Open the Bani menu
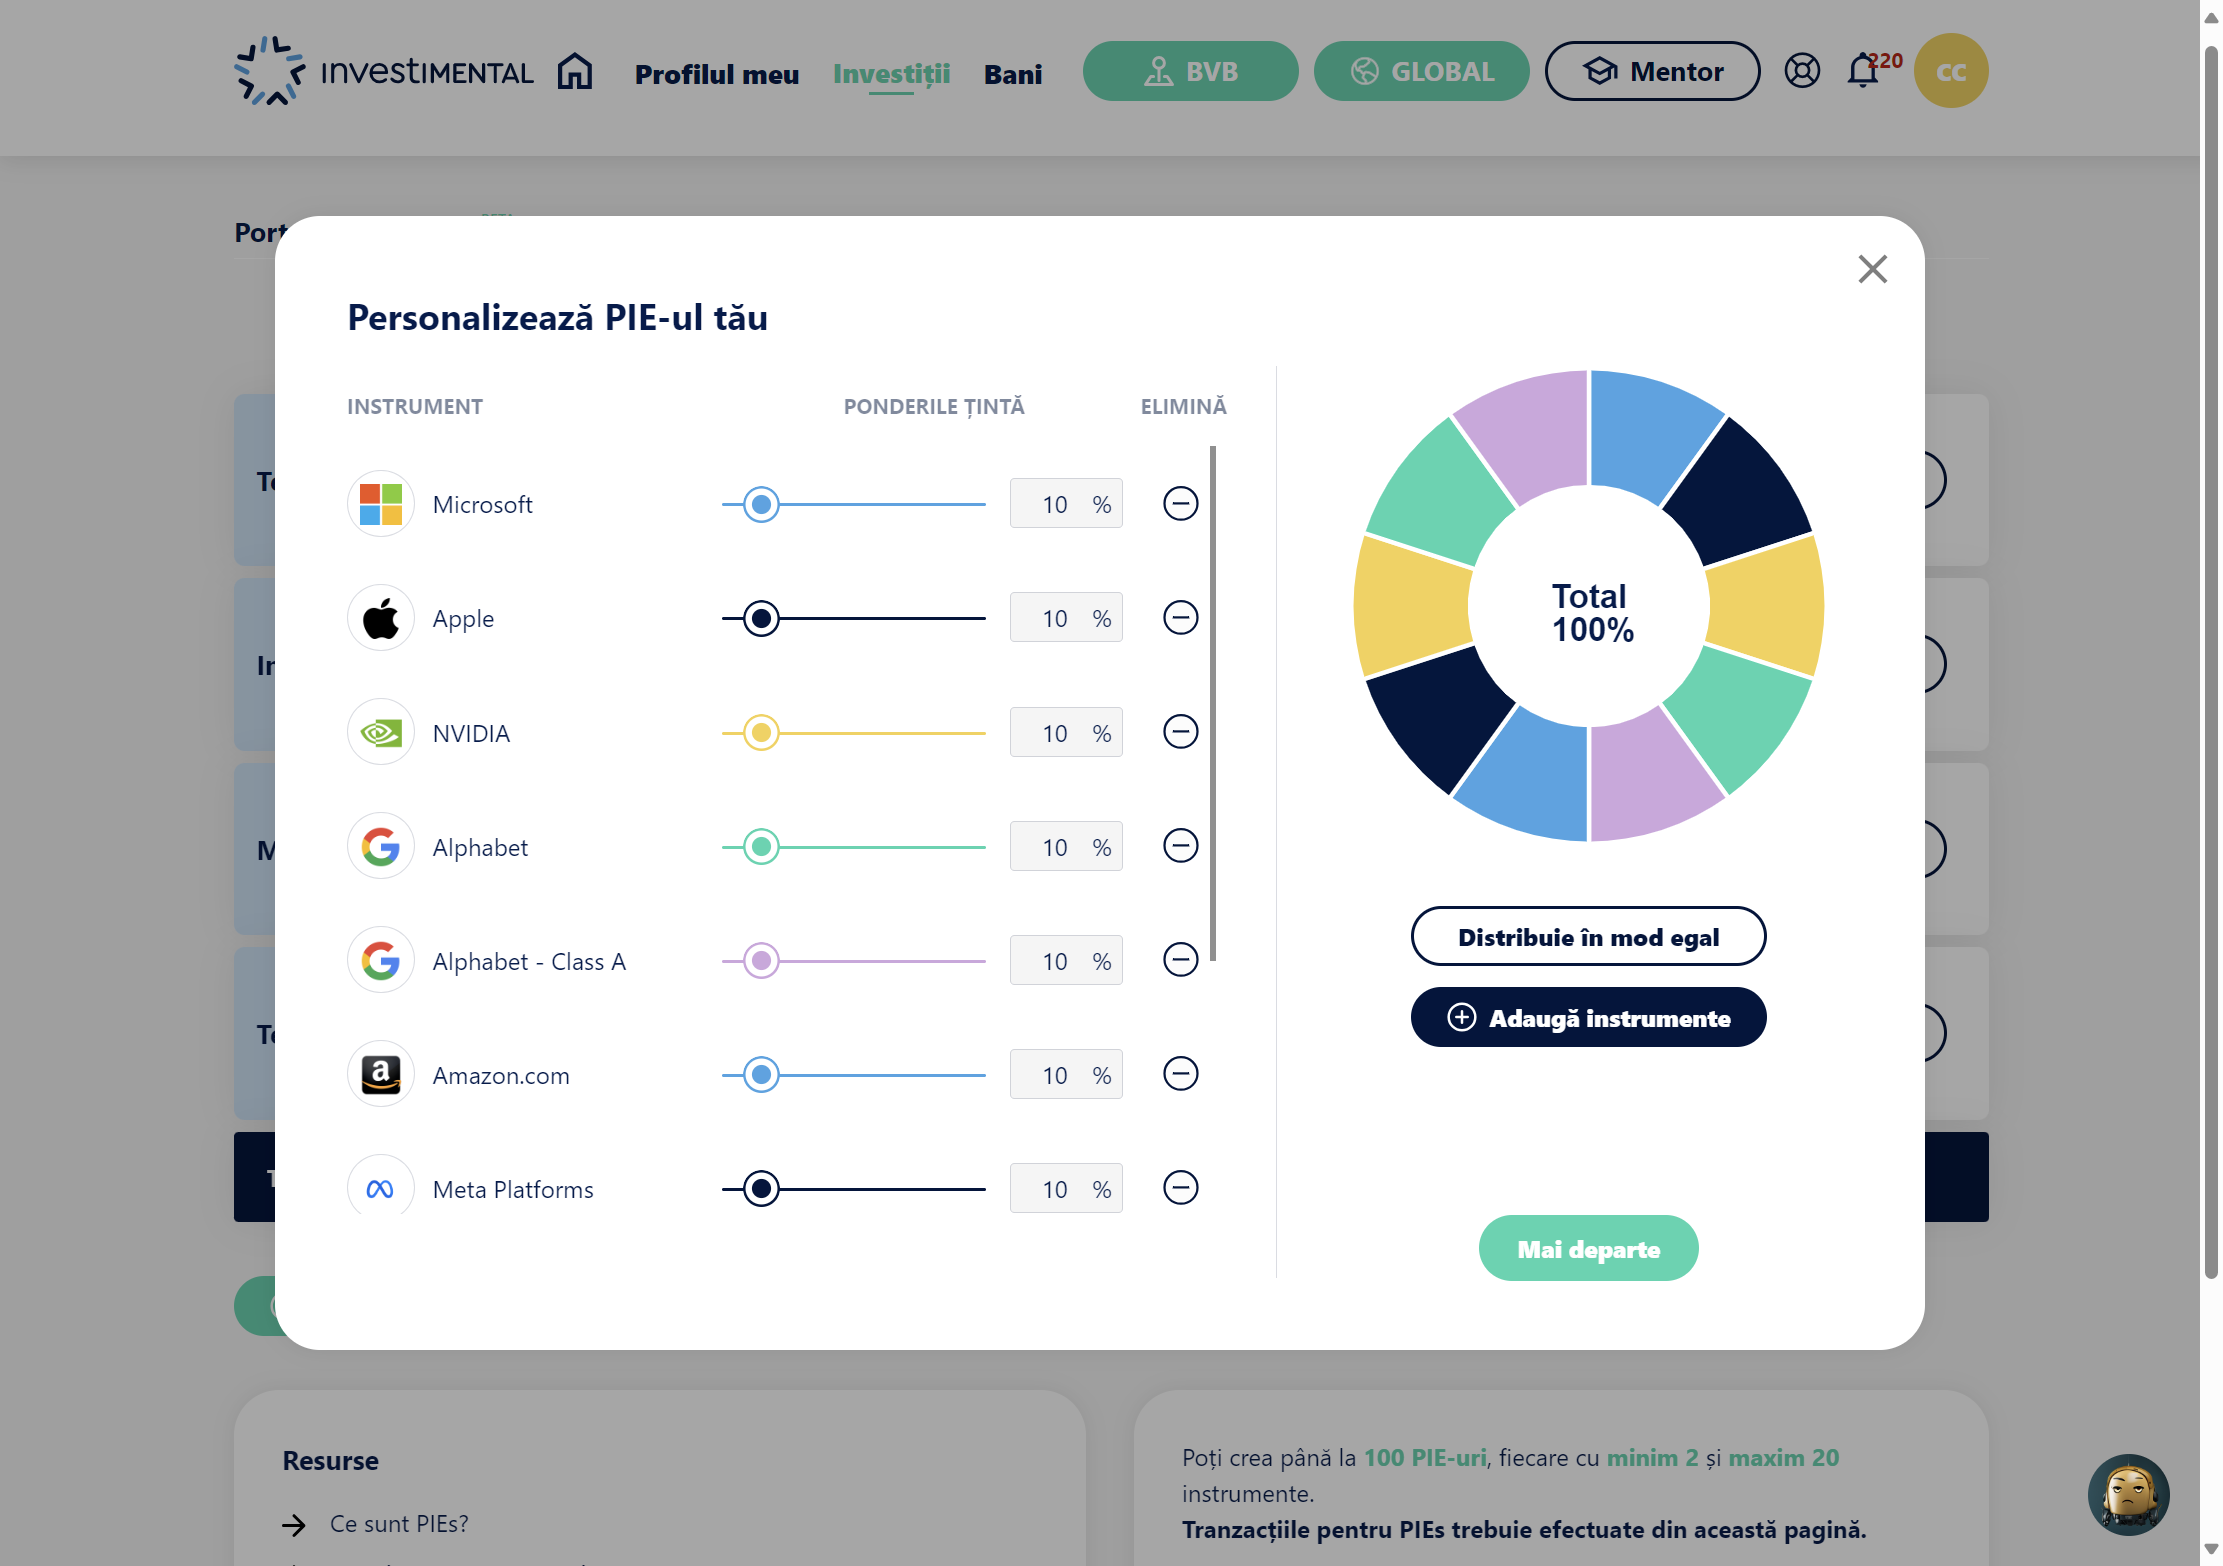Screen dimensions: 2223x1566 coord(1013,74)
